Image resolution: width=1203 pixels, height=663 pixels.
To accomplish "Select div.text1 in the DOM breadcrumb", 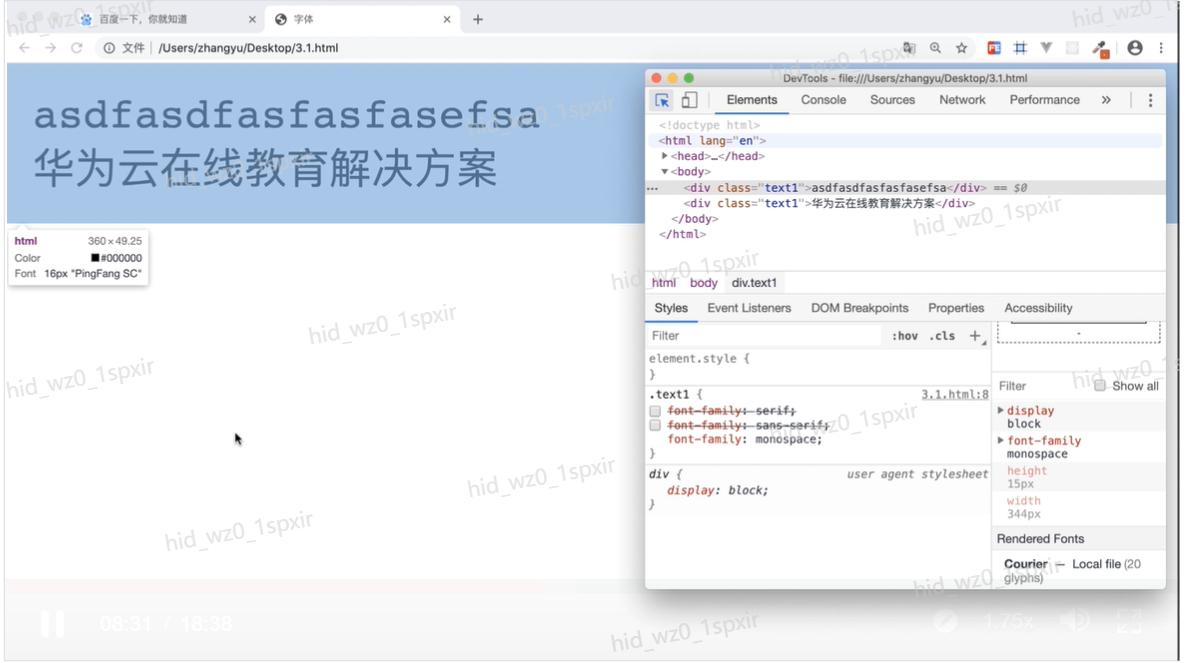I will (x=754, y=283).
